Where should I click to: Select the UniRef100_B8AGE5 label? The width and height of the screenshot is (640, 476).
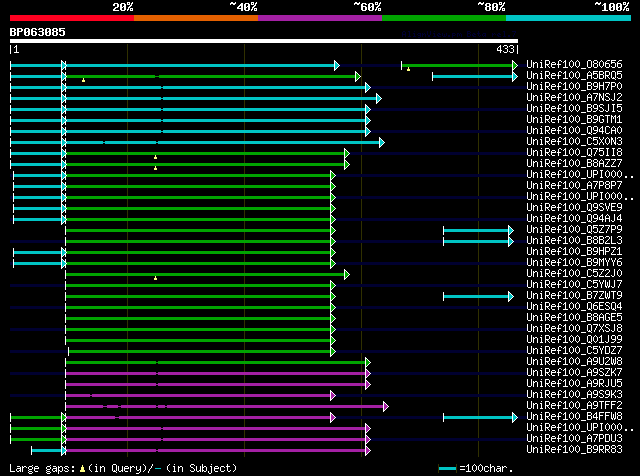(574, 317)
